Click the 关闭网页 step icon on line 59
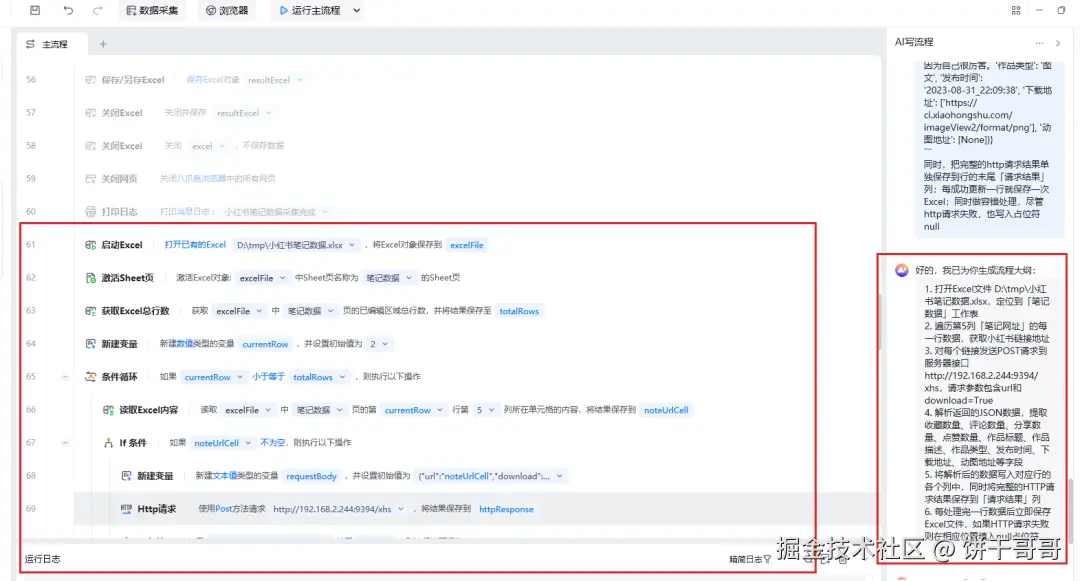The height and width of the screenshot is (581, 1080). (90, 179)
